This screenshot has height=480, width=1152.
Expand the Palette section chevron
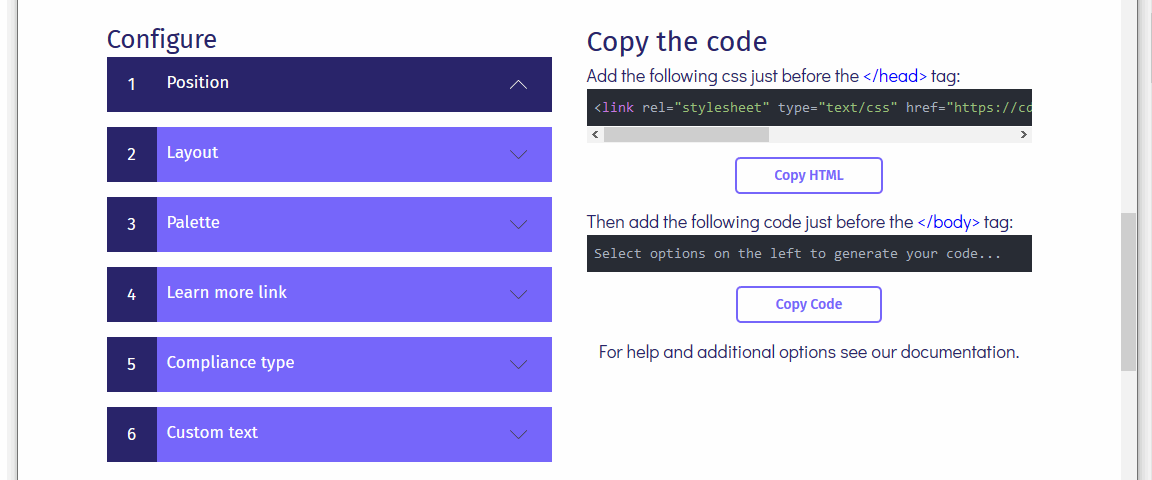[518, 225]
